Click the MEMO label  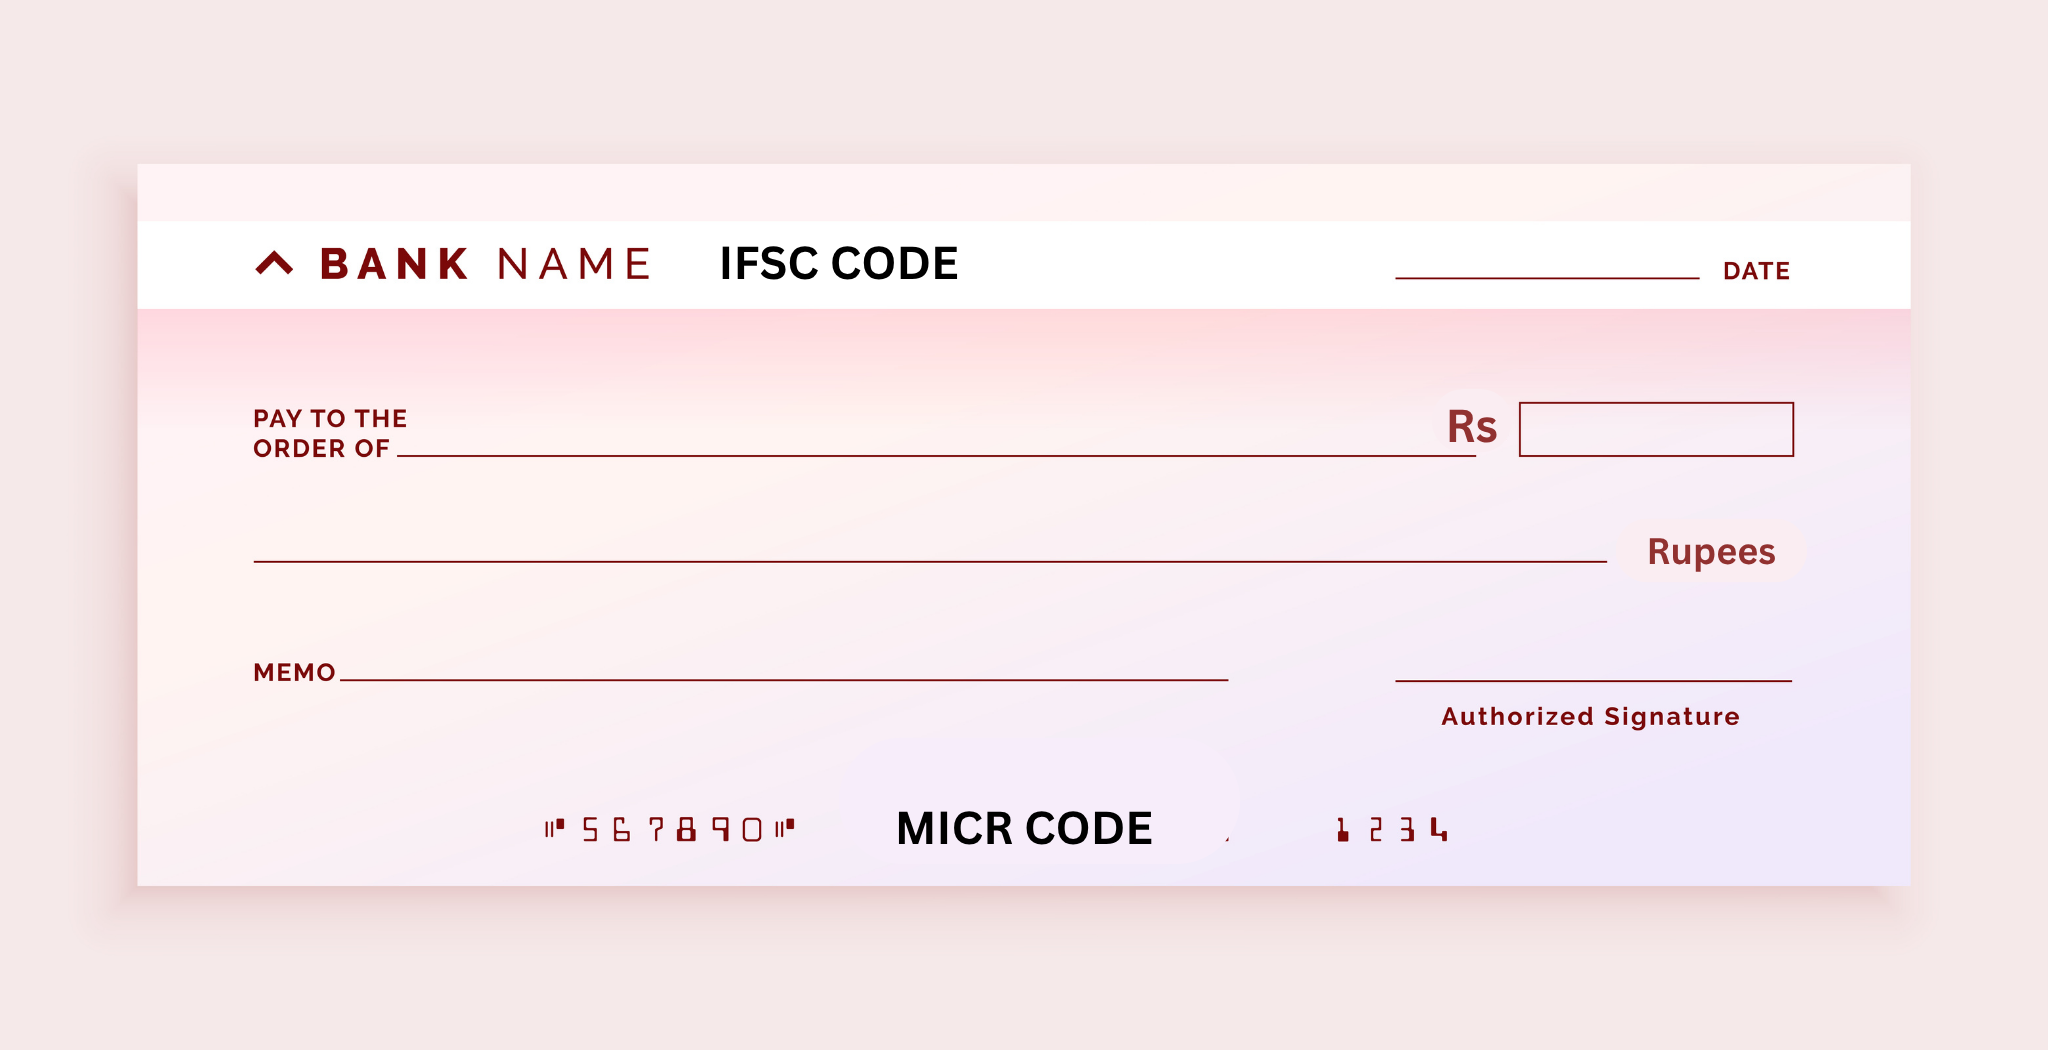tap(294, 672)
